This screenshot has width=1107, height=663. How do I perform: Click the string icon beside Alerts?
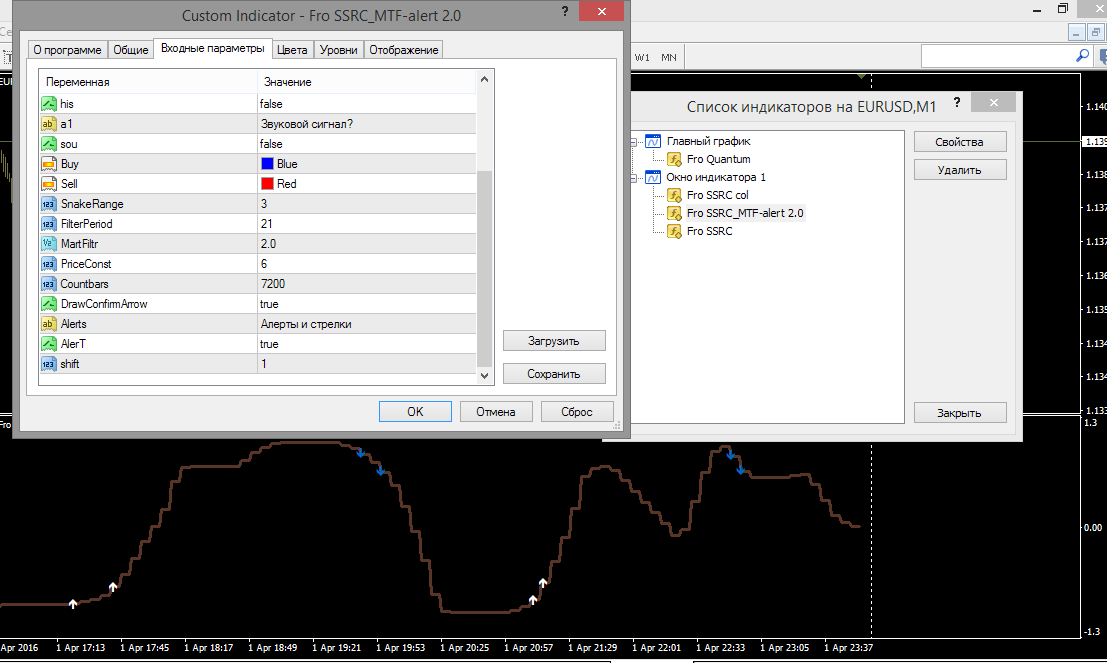pyautogui.click(x=49, y=324)
